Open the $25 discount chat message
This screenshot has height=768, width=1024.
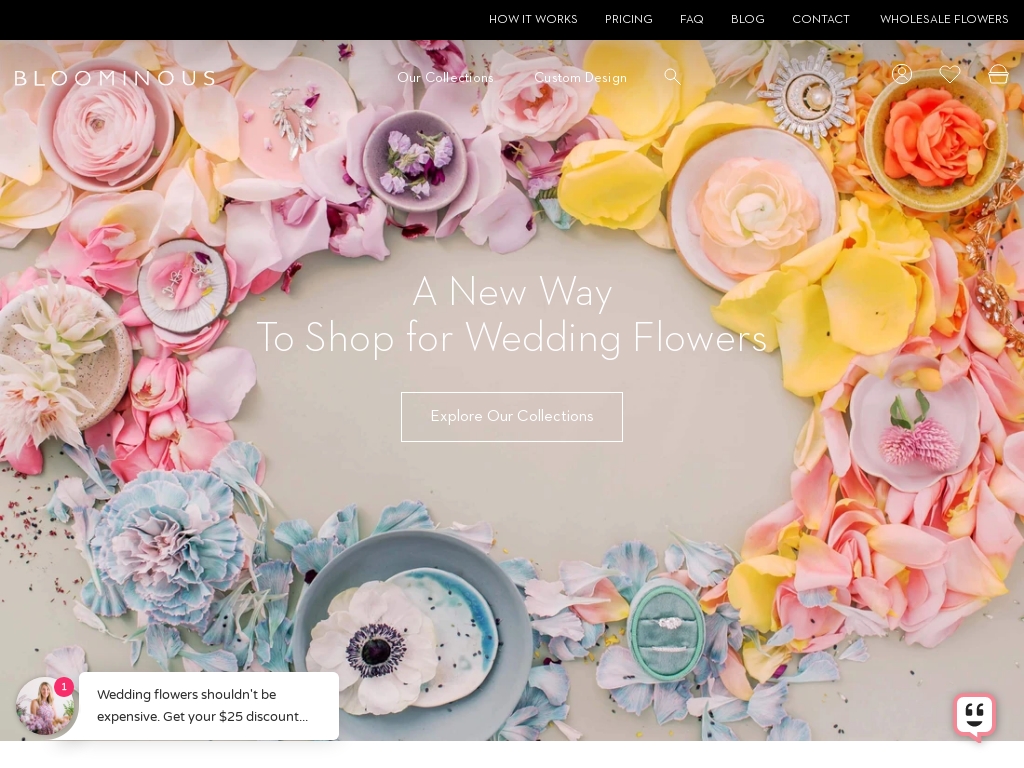(207, 706)
